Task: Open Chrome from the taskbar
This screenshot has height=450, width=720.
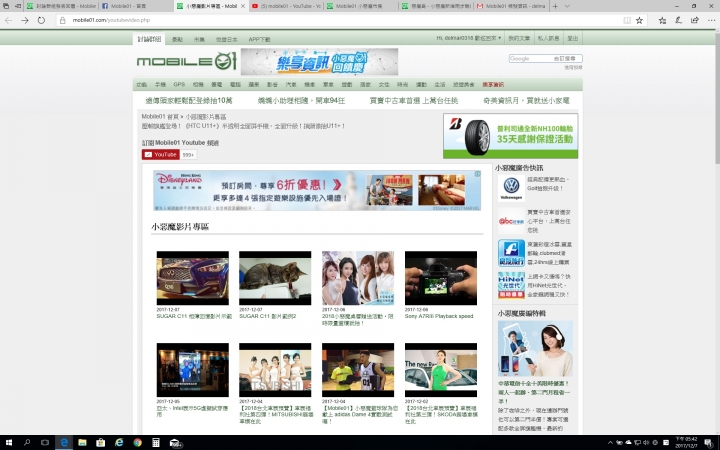Action: (137, 443)
